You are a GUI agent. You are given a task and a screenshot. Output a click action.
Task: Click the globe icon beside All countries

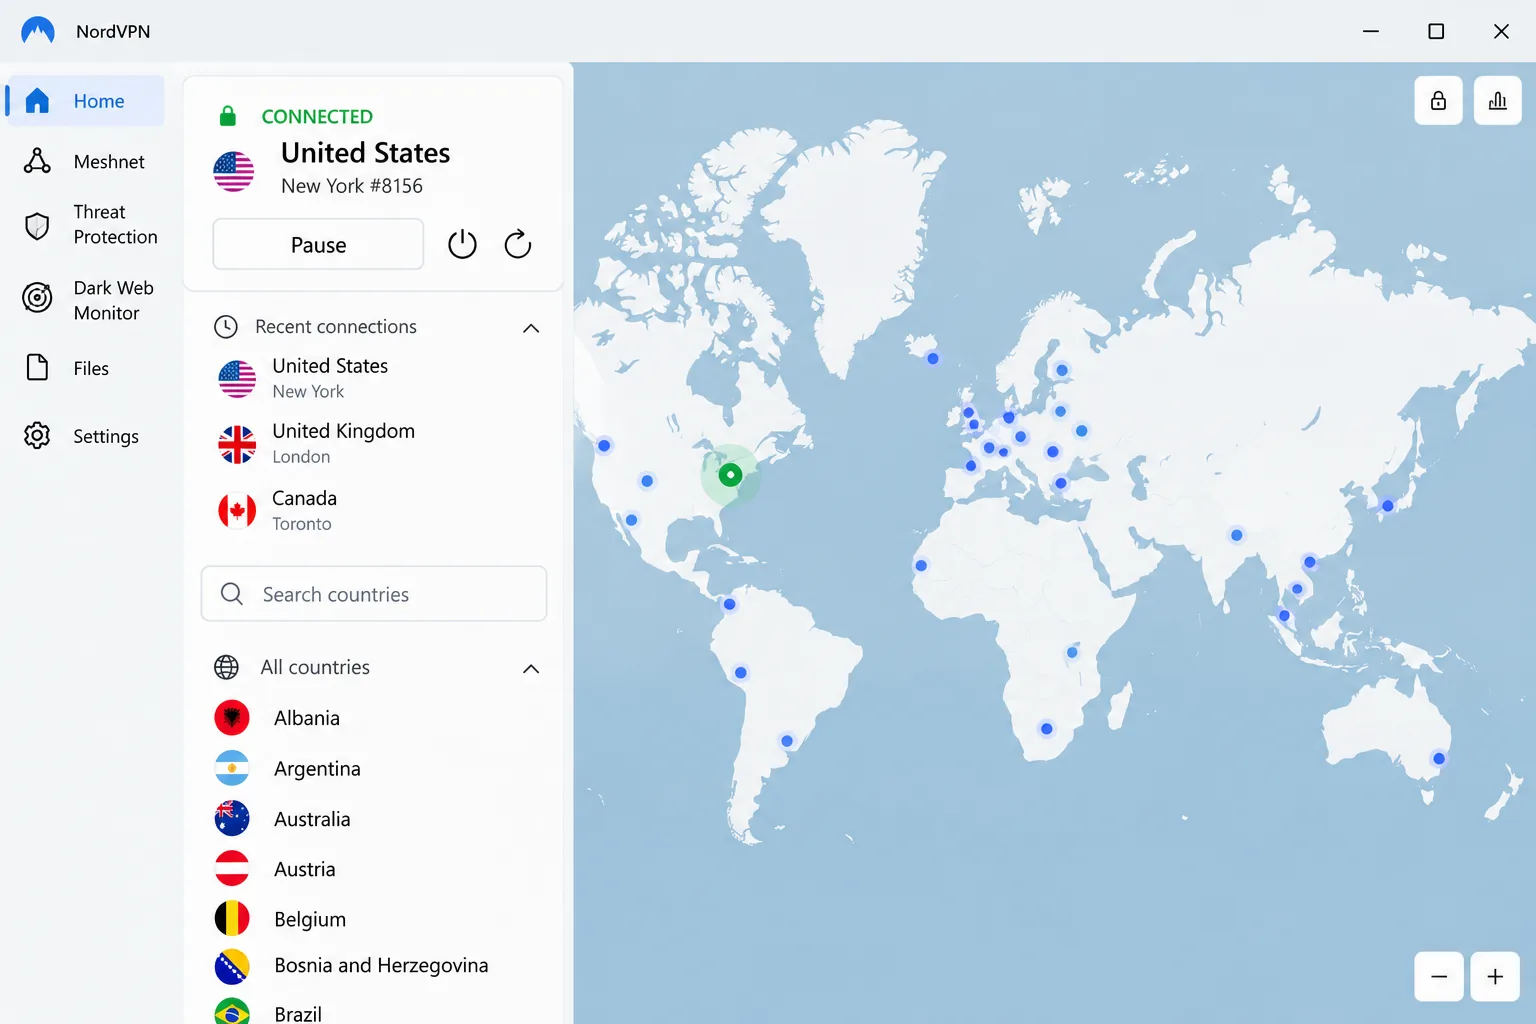pyautogui.click(x=227, y=667)
